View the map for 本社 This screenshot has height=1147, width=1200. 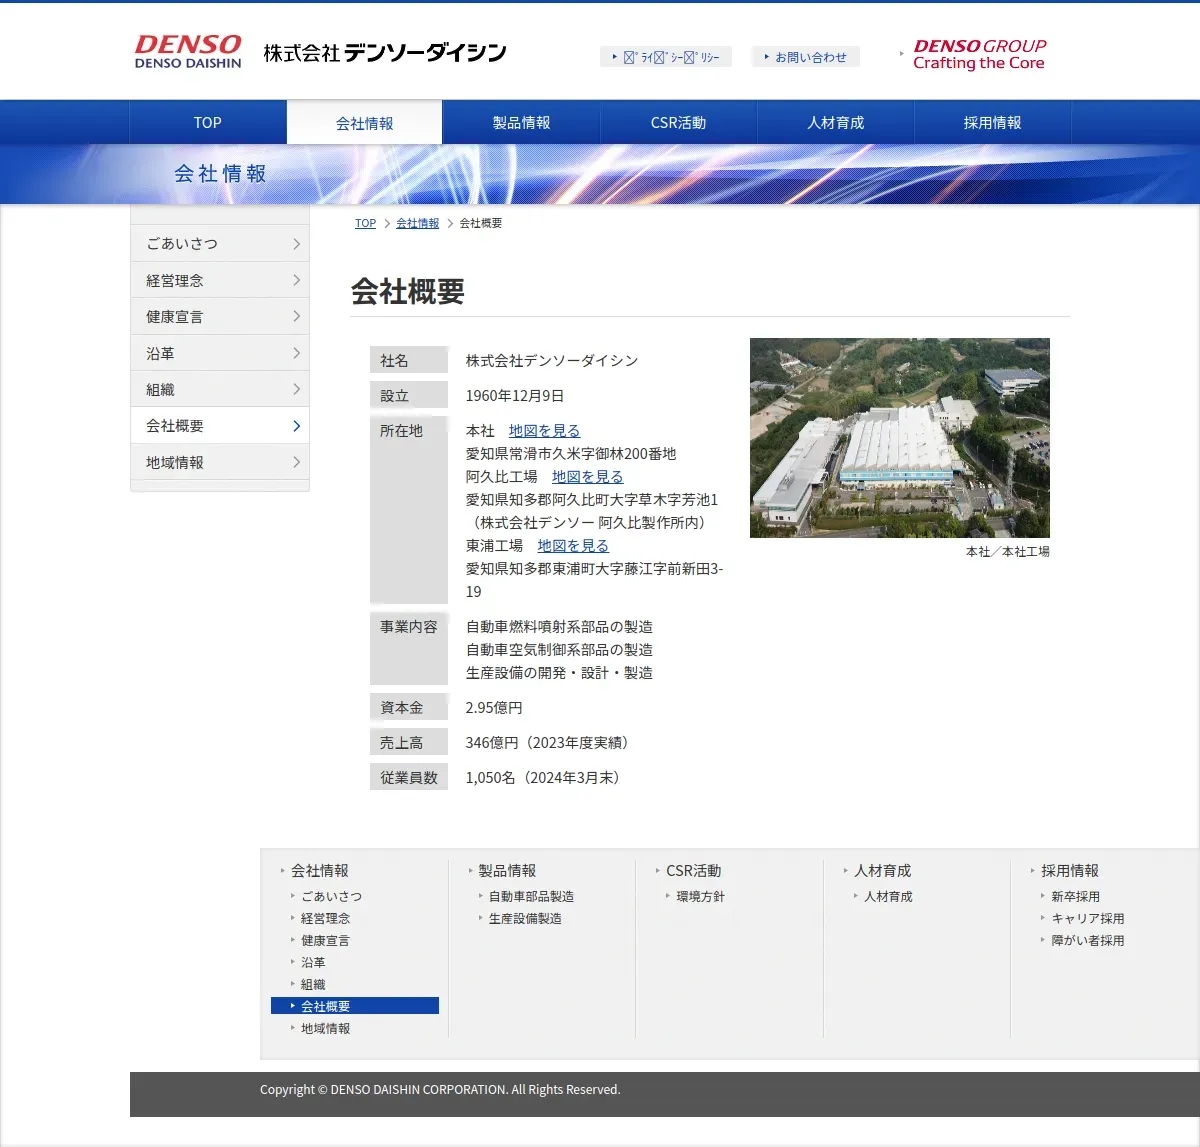544,431
